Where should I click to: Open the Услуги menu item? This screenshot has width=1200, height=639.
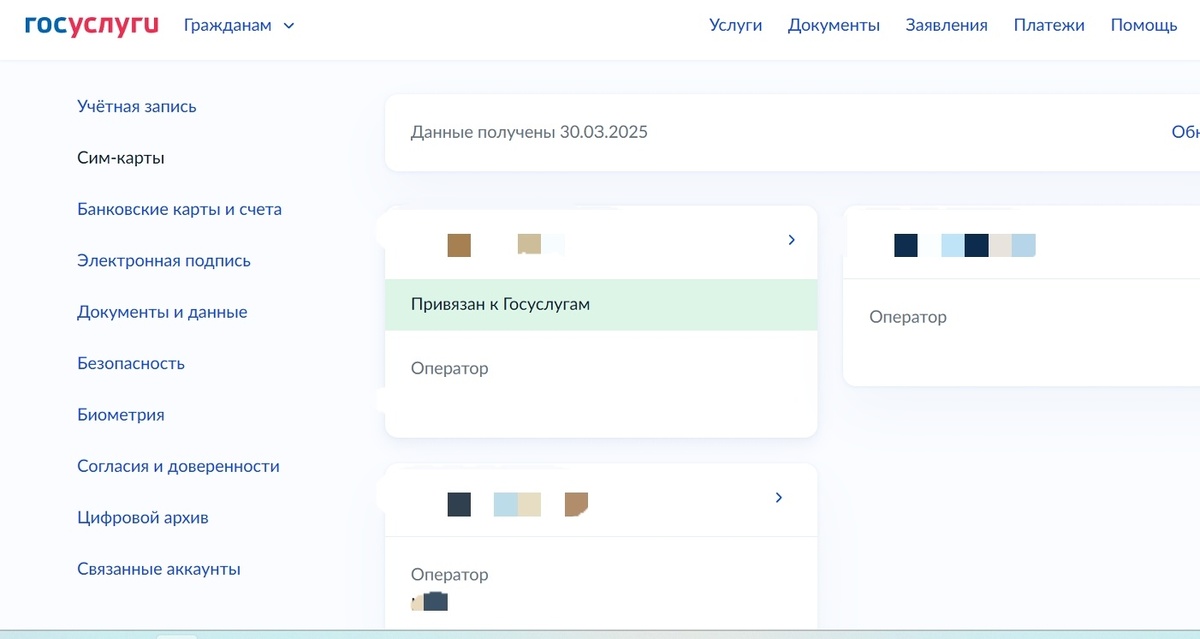(x=736, y=26)
